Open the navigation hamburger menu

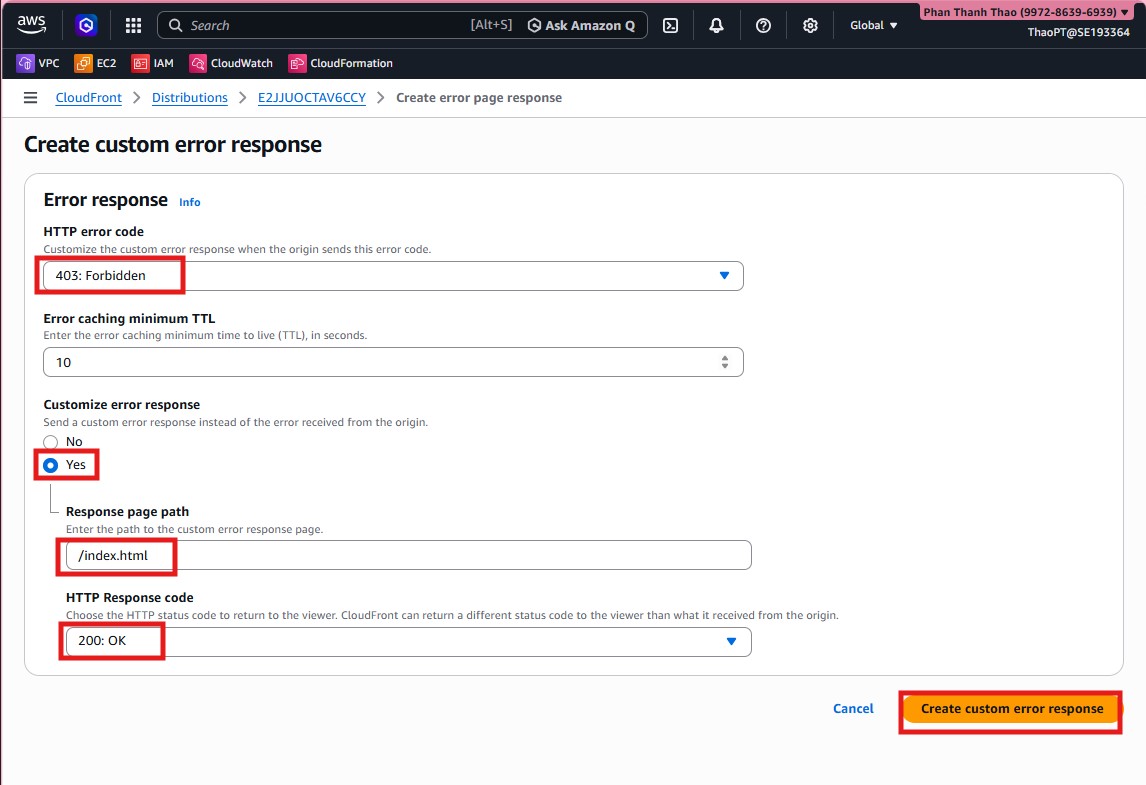coord(31,97)
